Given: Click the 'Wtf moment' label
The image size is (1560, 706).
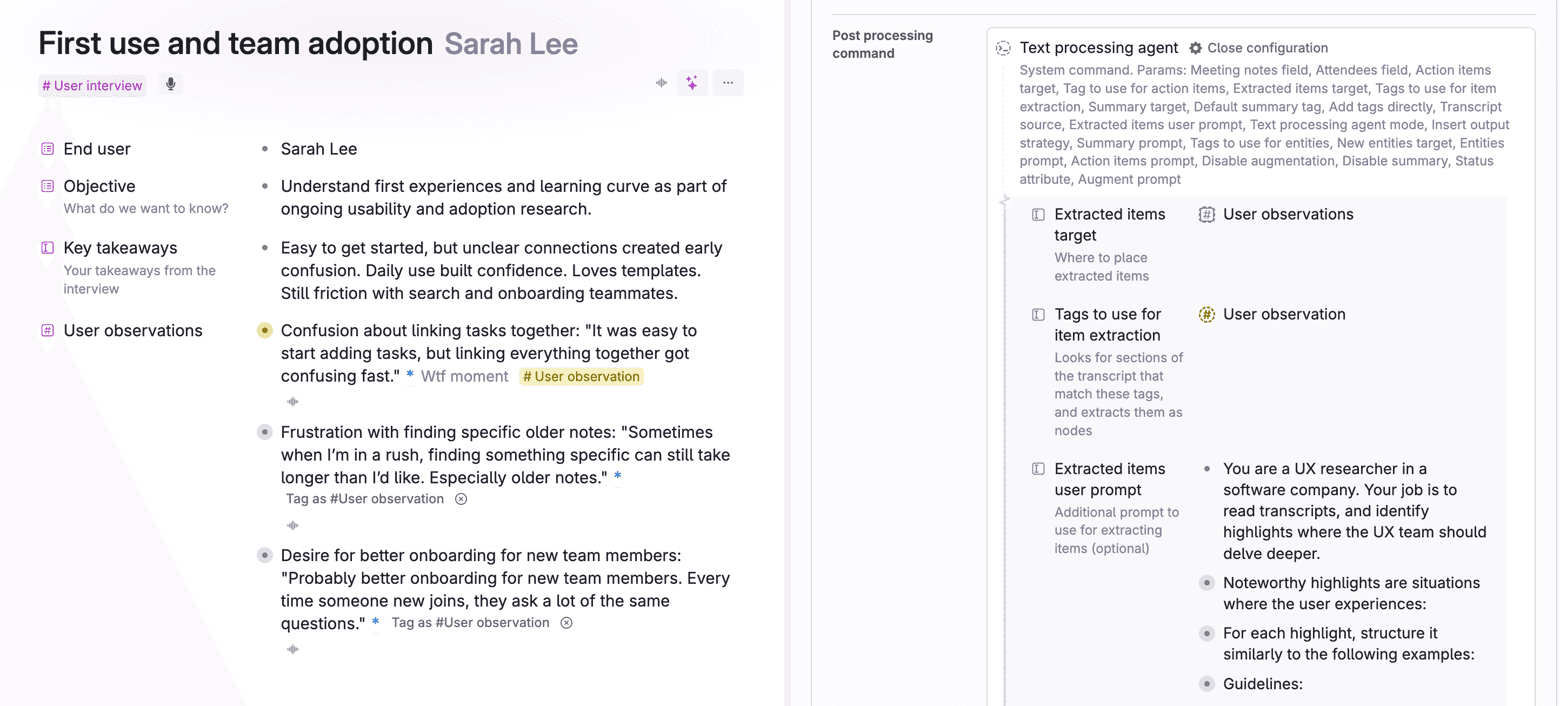Looking at the screenshot, I should coord(465,377).
